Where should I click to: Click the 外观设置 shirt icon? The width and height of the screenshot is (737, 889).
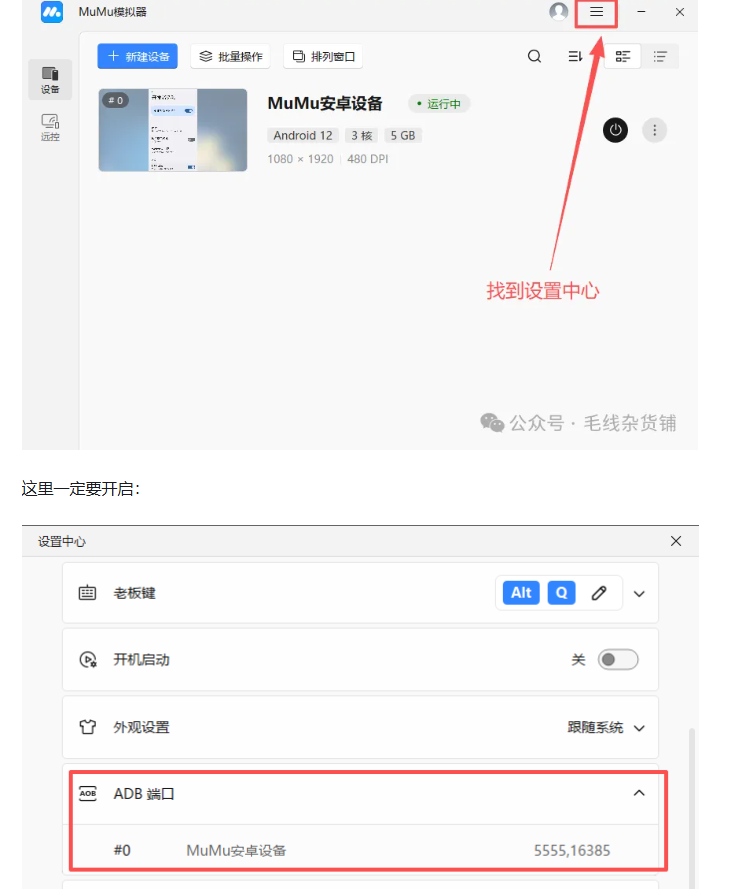click(x=87, y=727)
